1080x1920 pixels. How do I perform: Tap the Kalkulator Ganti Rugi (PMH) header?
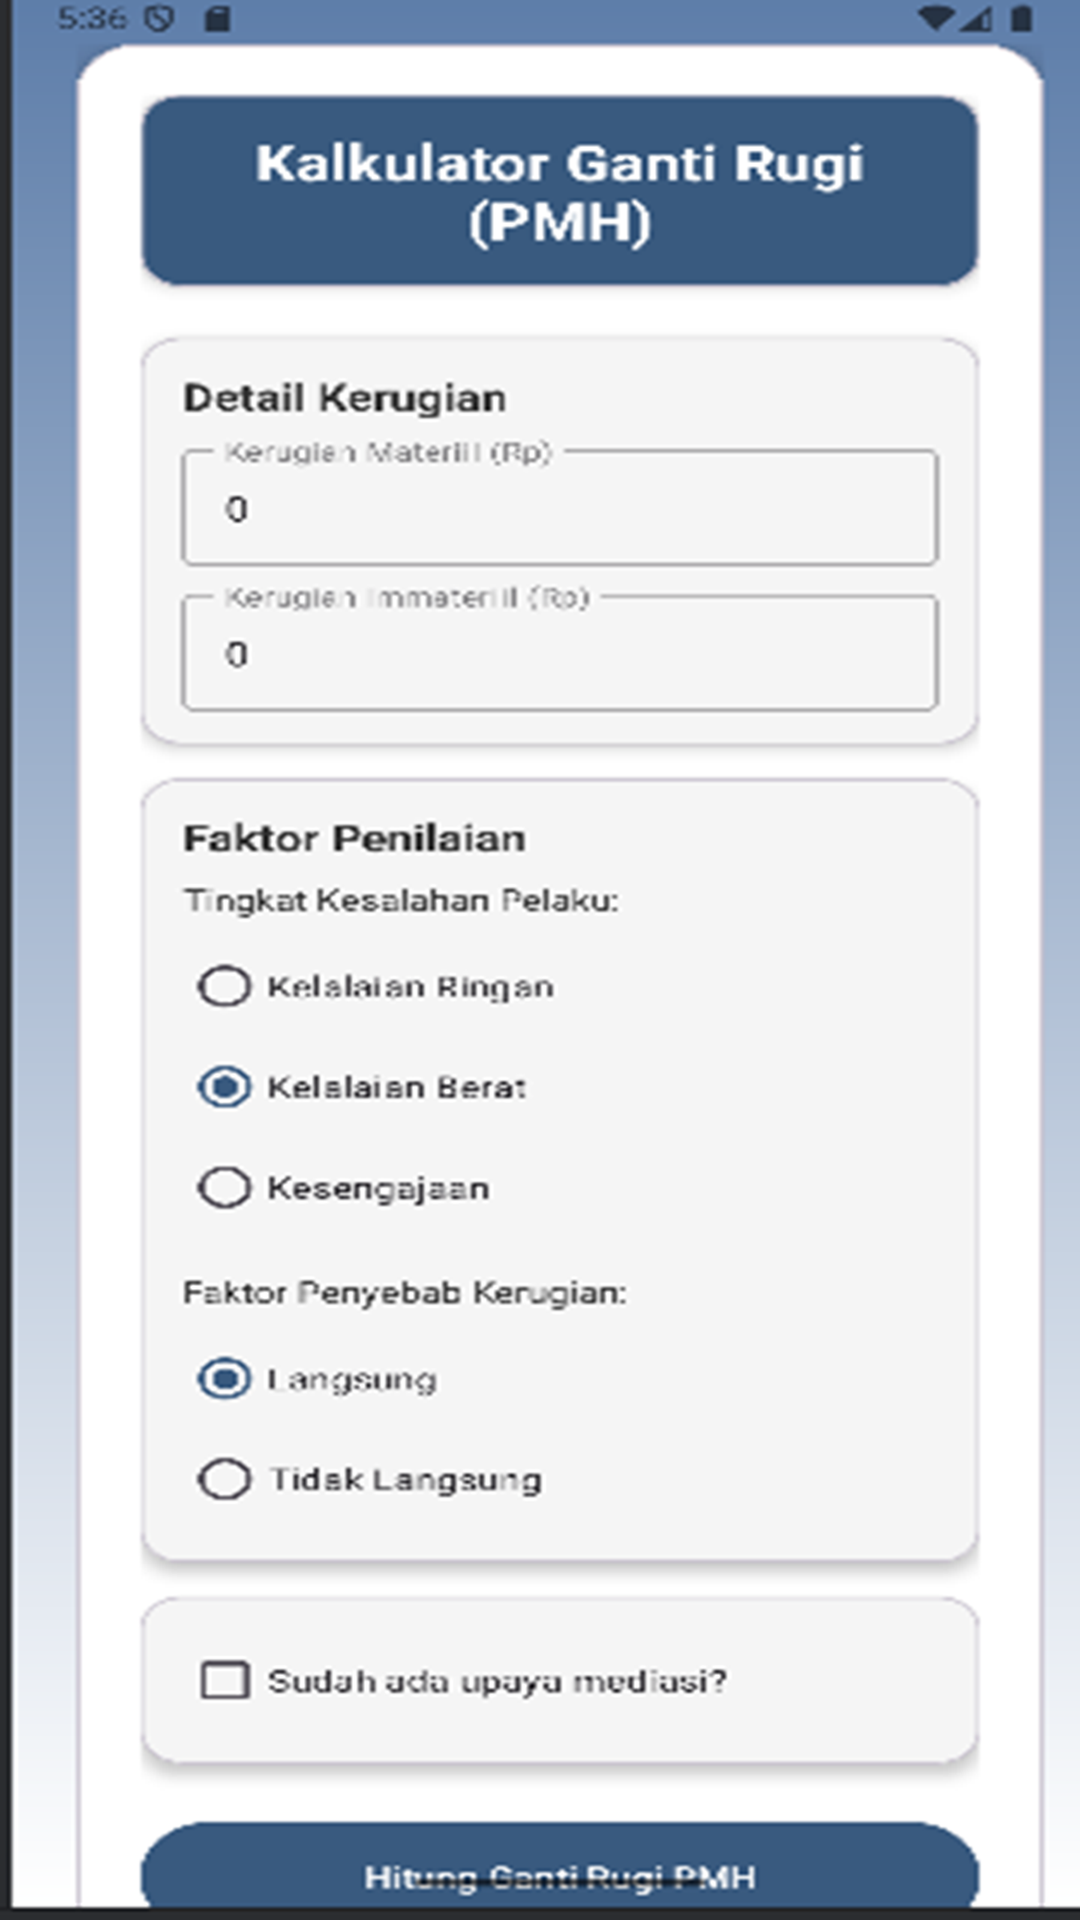560,192
